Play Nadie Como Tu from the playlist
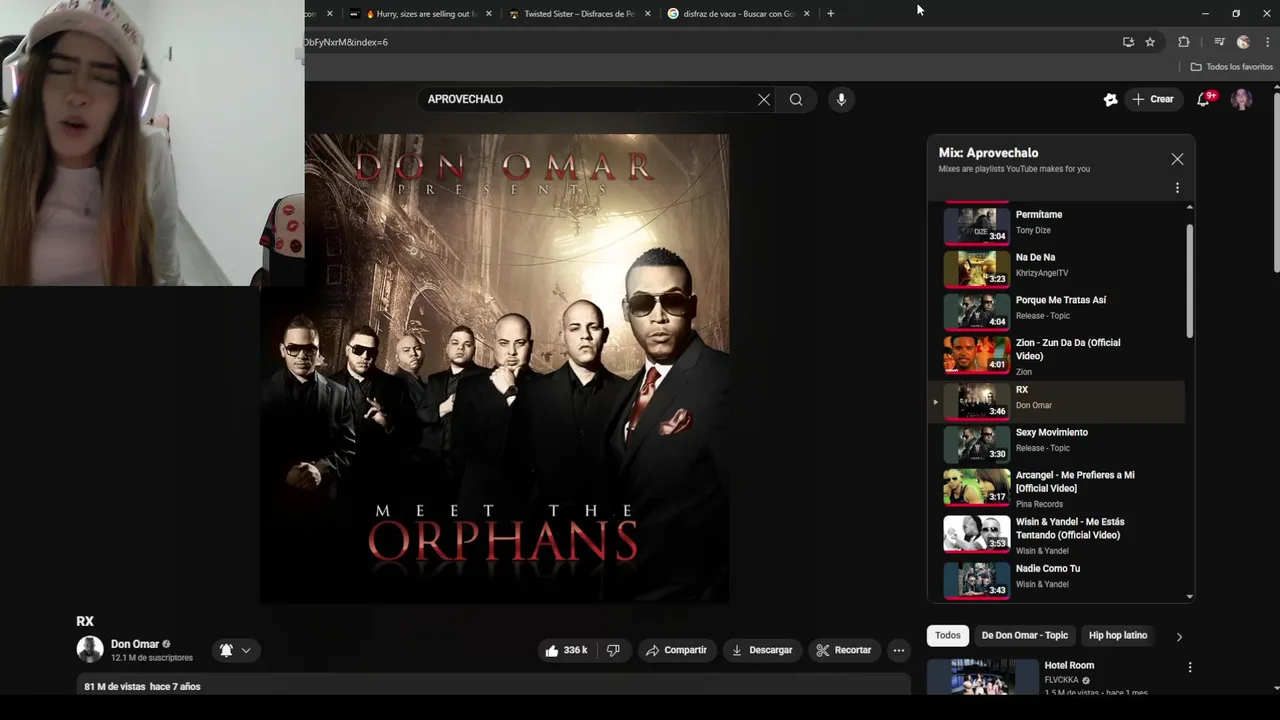This screenshot has width=1280, height=720. click(x=1057, y=580)
